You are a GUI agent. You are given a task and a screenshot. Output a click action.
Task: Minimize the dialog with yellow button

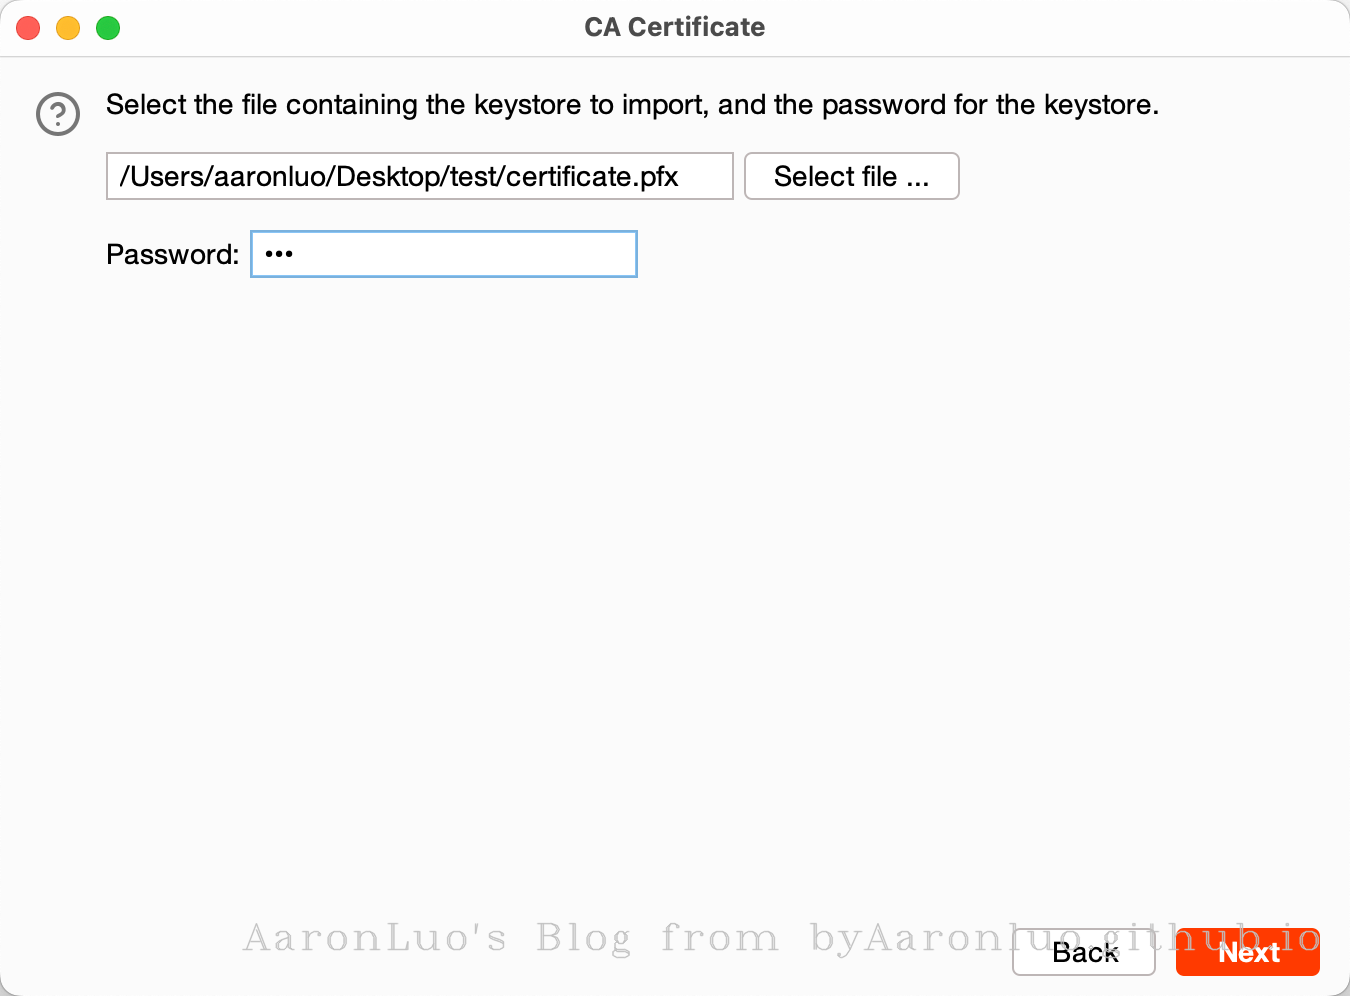pyautogui.click(x=68, y=28)
